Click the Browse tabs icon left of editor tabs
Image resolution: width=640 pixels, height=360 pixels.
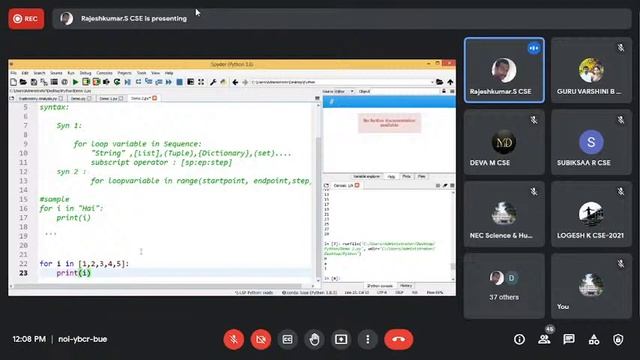coord(12,98)
